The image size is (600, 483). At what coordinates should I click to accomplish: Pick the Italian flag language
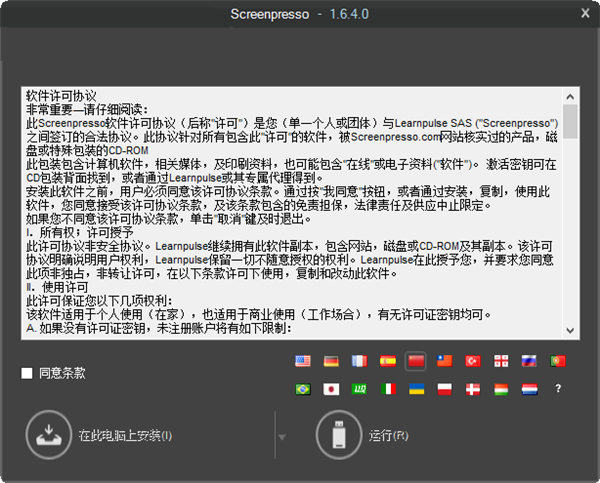(x=388, y=389)
